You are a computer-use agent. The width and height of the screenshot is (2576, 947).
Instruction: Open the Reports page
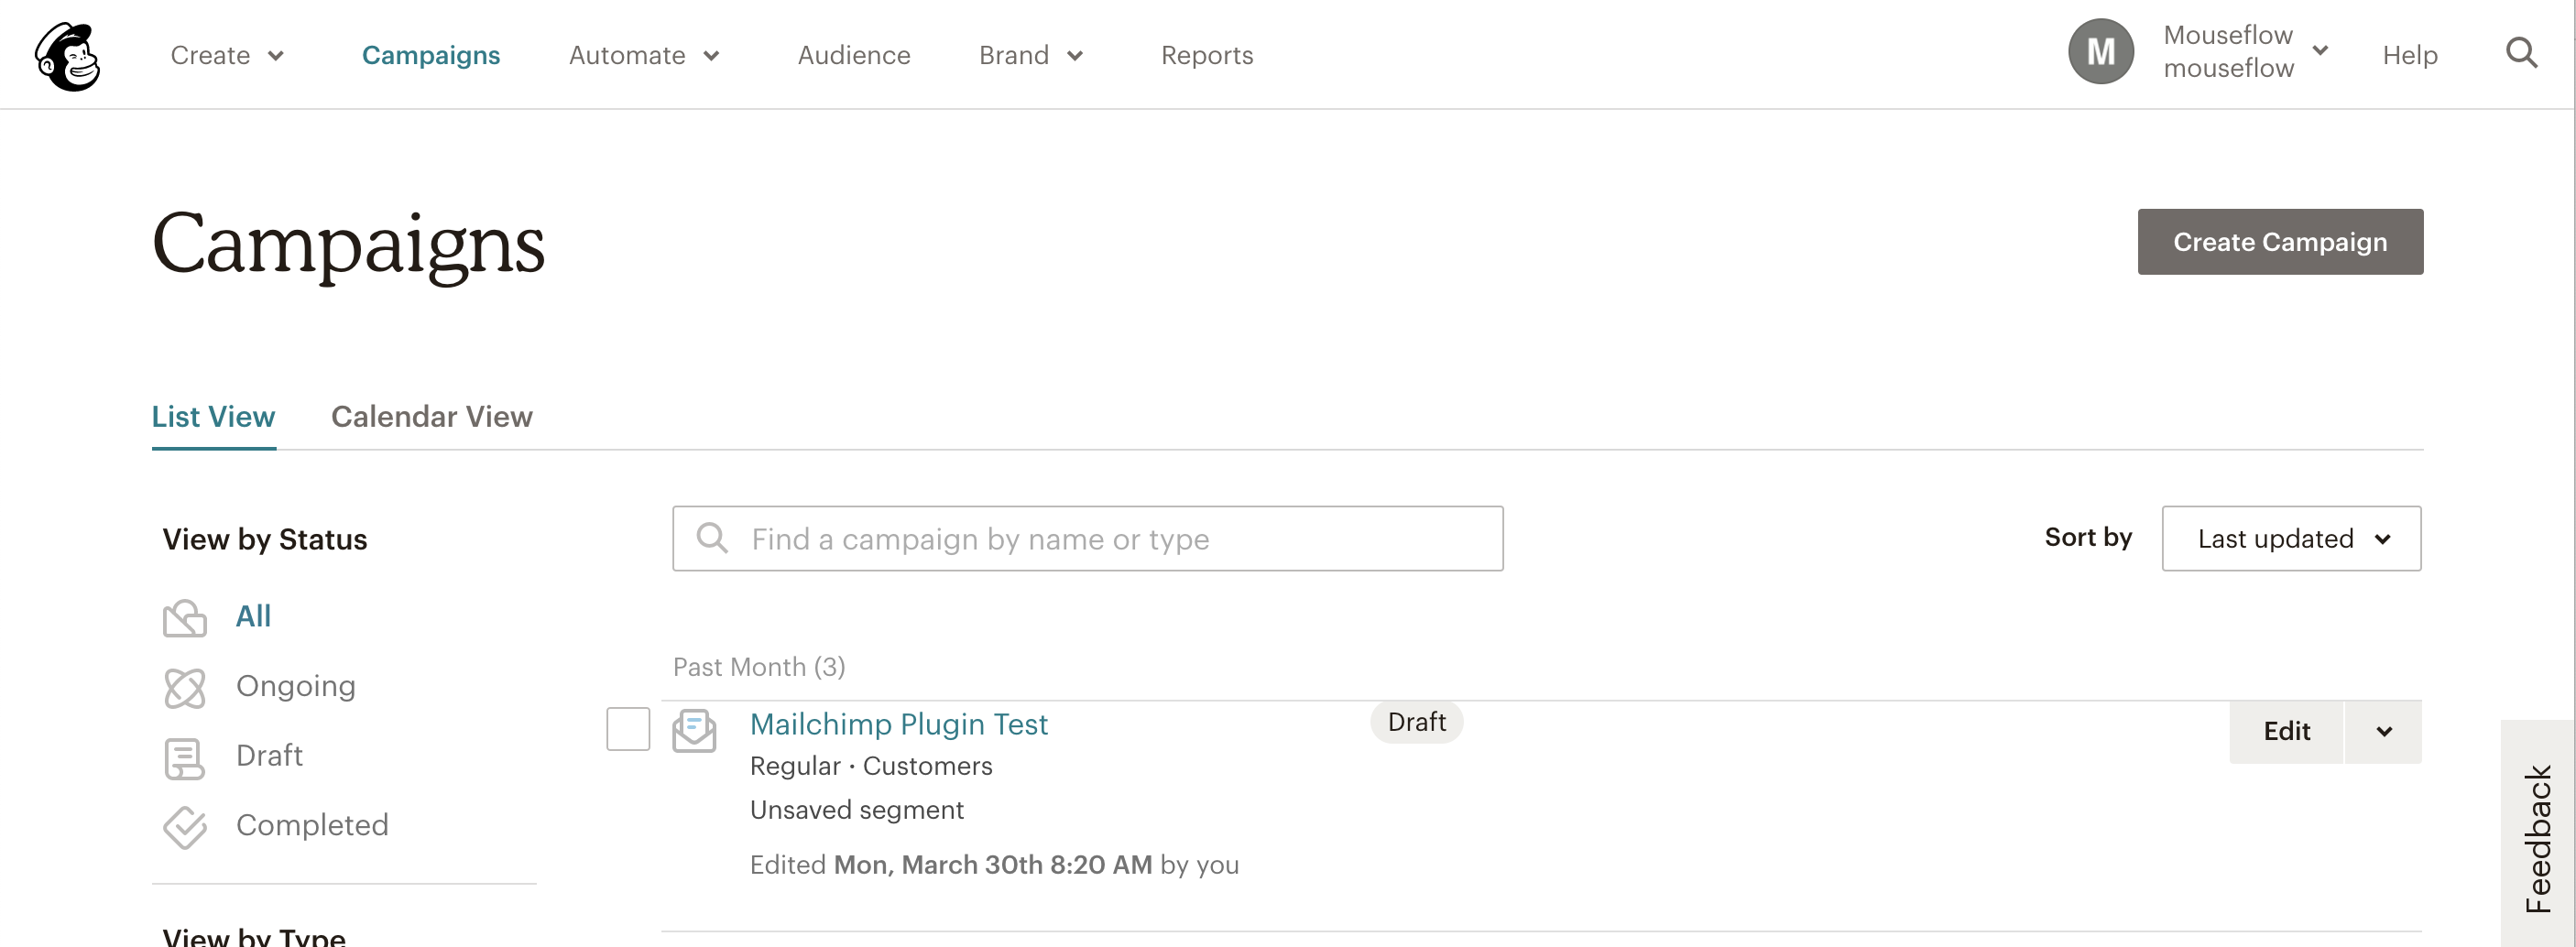1206,55
